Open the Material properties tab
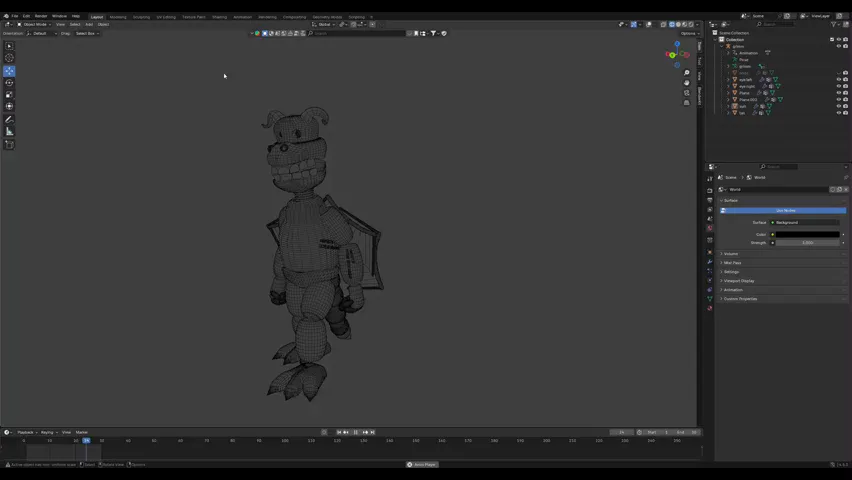Image resolution: width=852 pixels, height=480 pixels. click(710, 308)
